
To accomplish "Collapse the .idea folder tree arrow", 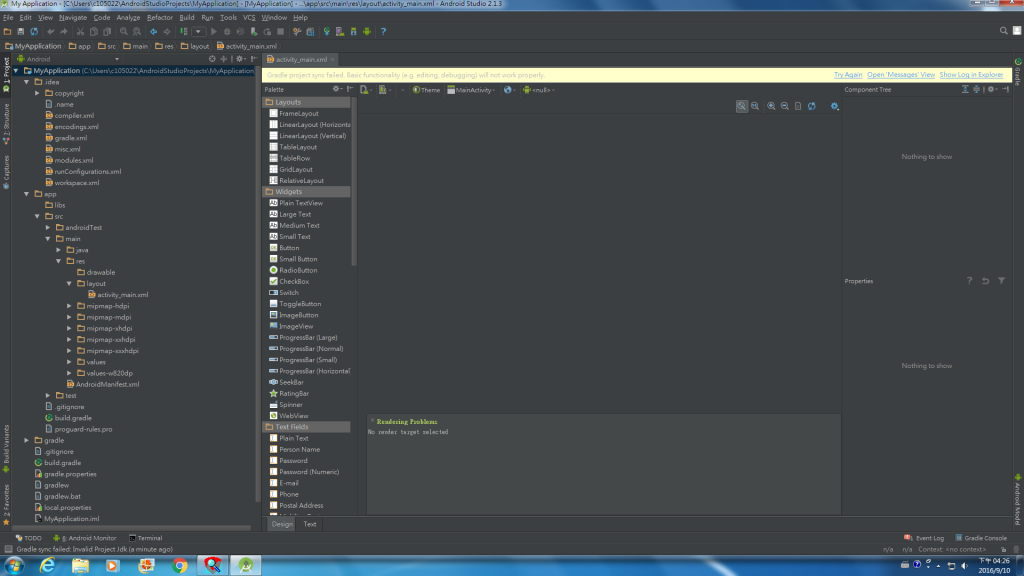I will click(x=27, y=82).
